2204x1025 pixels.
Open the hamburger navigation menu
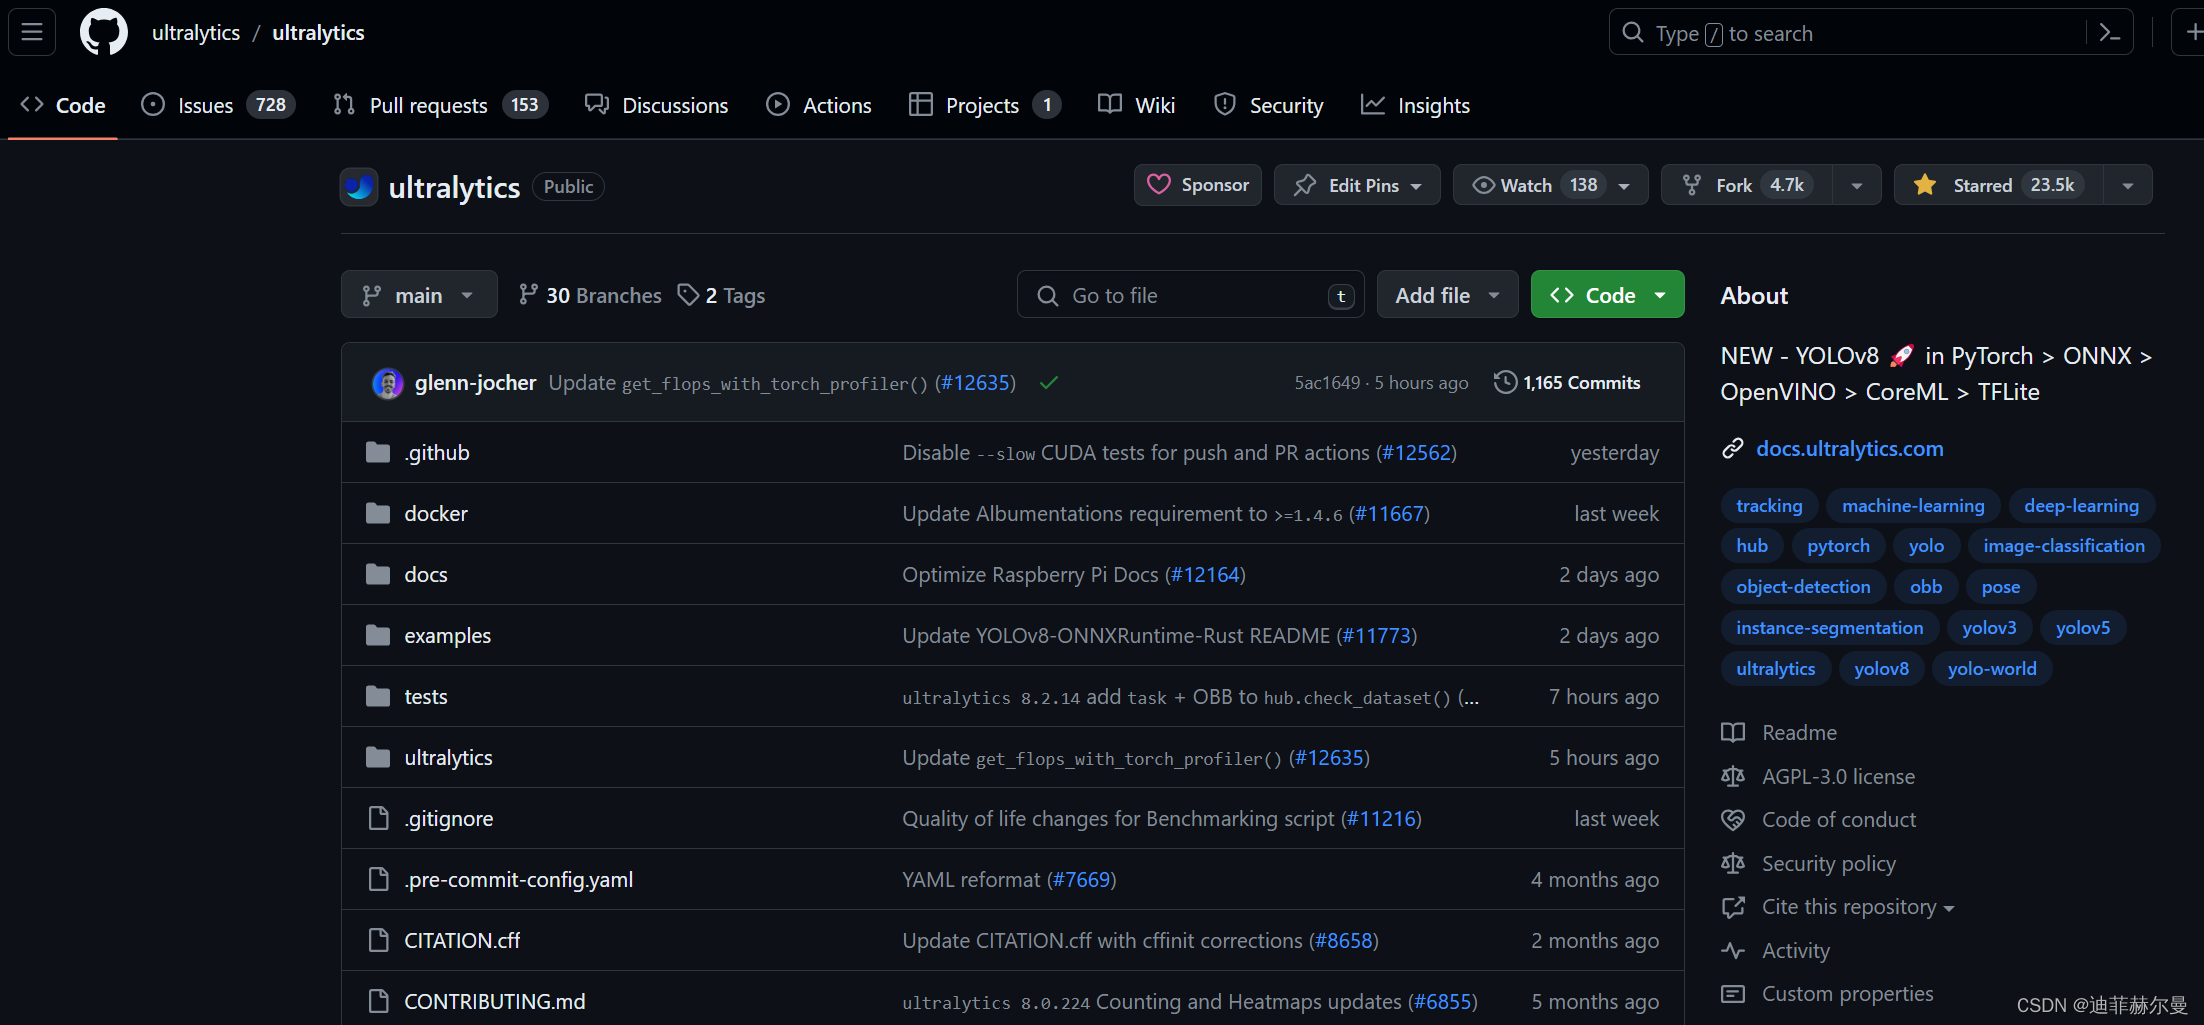(x=32, y=32)
